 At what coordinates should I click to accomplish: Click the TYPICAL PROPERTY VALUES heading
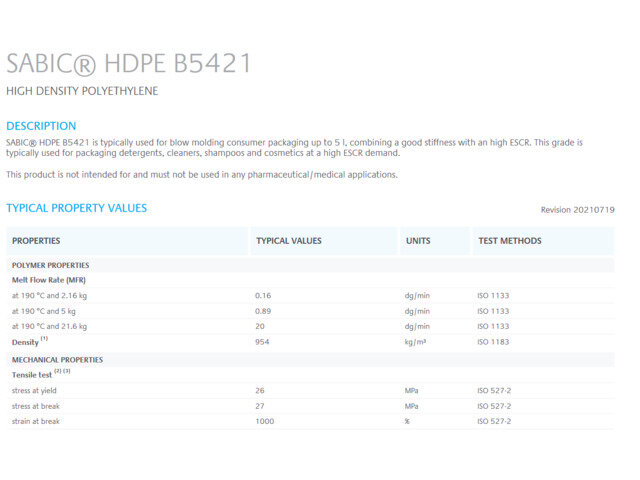click(77, 208)
